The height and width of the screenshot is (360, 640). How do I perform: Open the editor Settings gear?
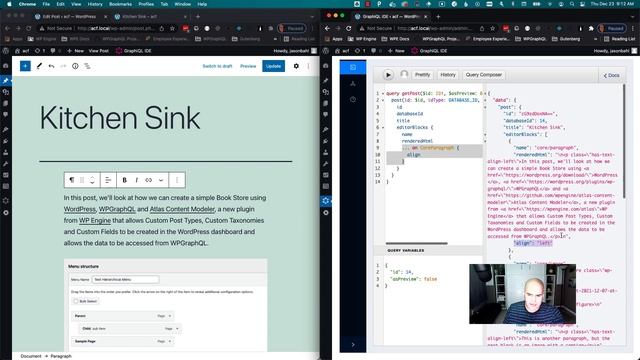point(296,66)
